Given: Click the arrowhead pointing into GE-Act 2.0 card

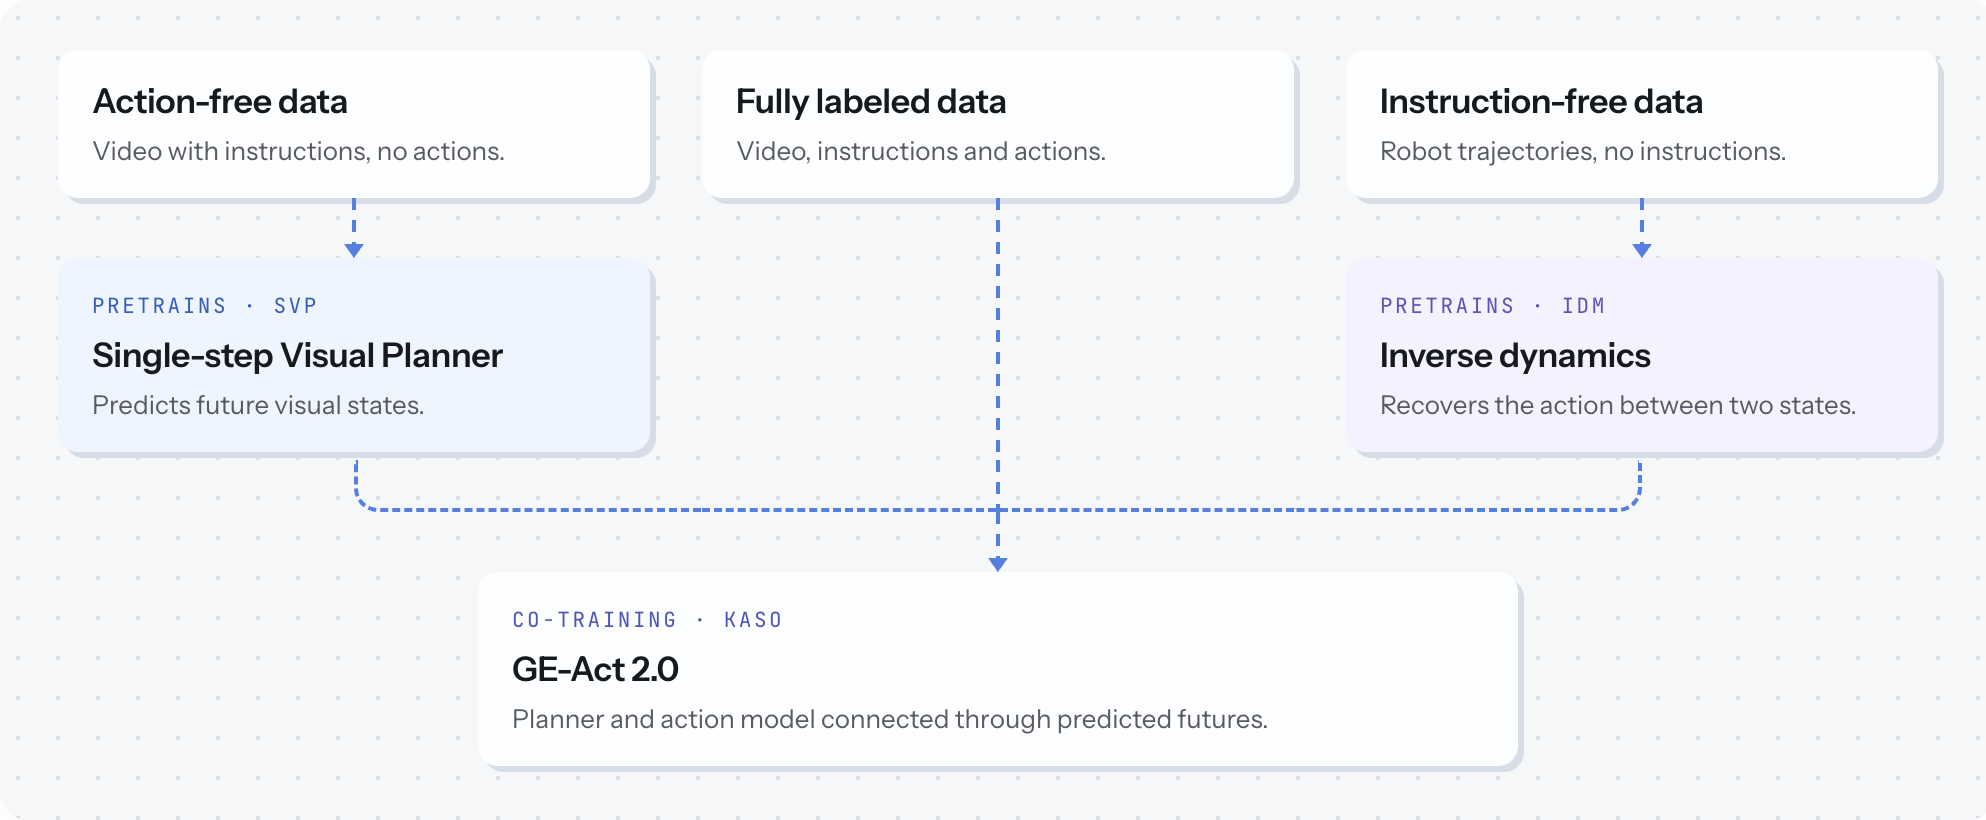Looking at the screenshot, I should coord(997,564).
